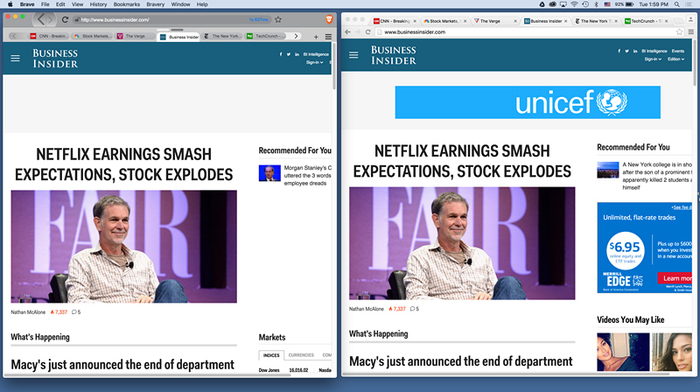Add a new tab in Brave
The image size is (700, 392).
click(316, 37)
